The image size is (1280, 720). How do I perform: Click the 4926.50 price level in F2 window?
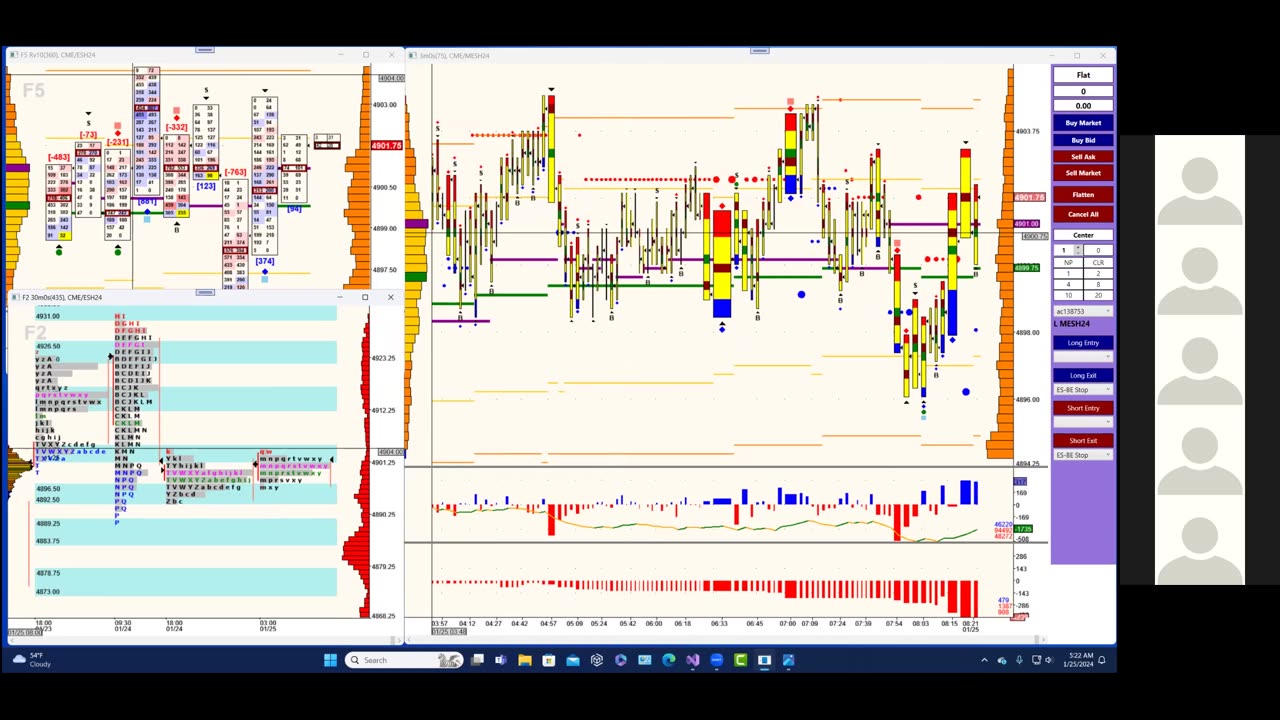click(x=48, y=347)
